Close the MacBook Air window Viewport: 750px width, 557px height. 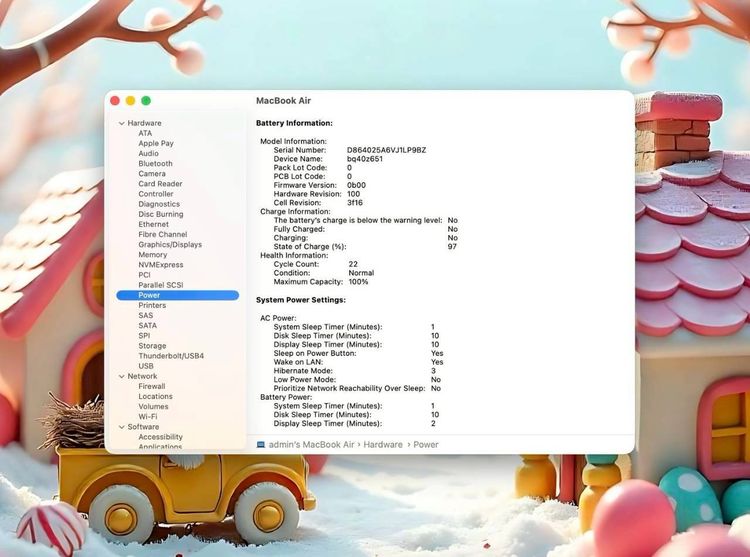[115, 100]
